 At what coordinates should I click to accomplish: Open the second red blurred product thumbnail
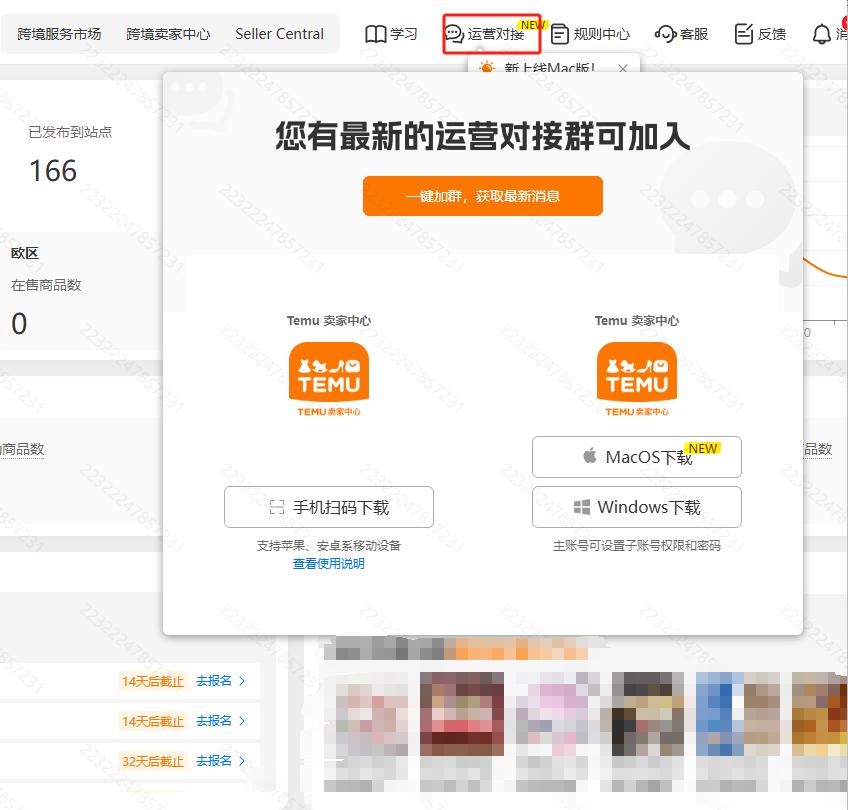pos(462,714)
